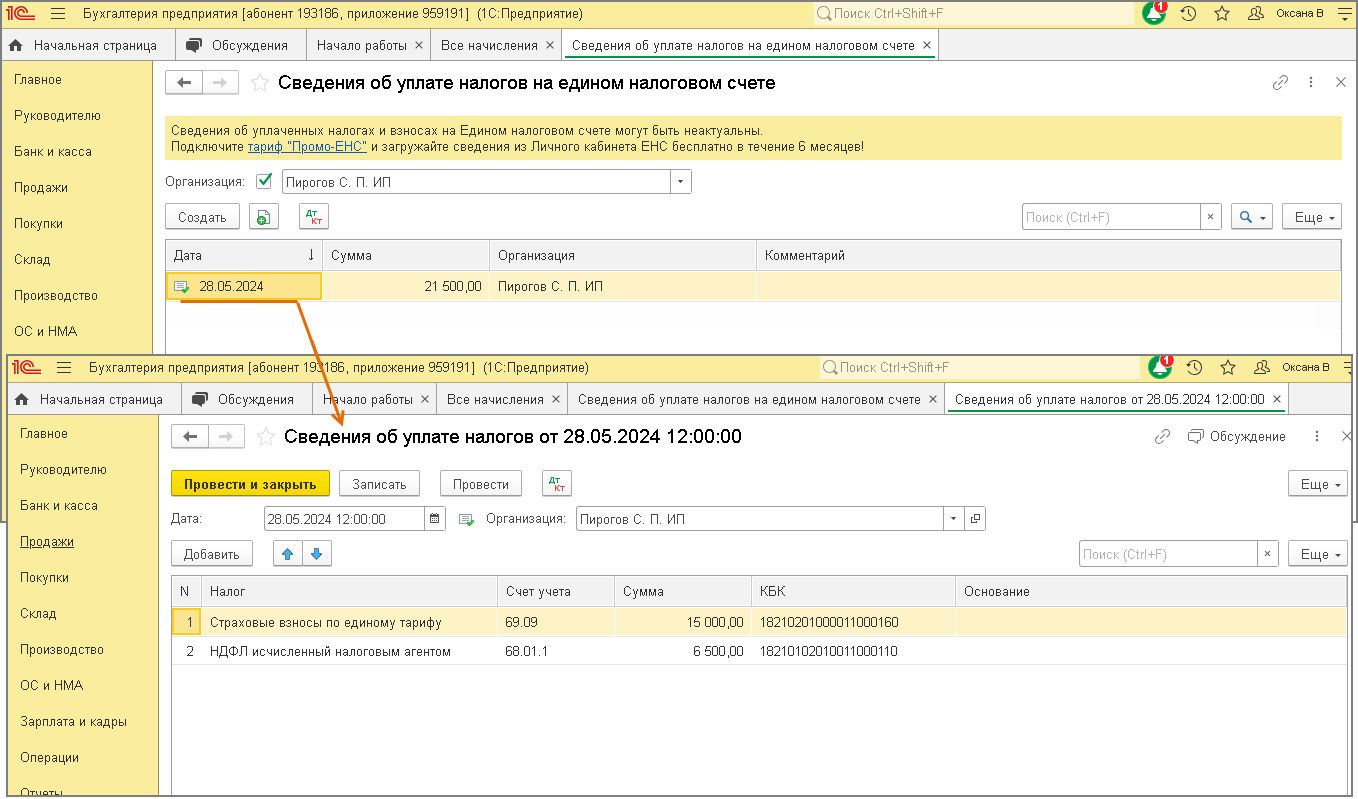Click global search field in top window
The image size is (1358, 799).
coord(973,14)
